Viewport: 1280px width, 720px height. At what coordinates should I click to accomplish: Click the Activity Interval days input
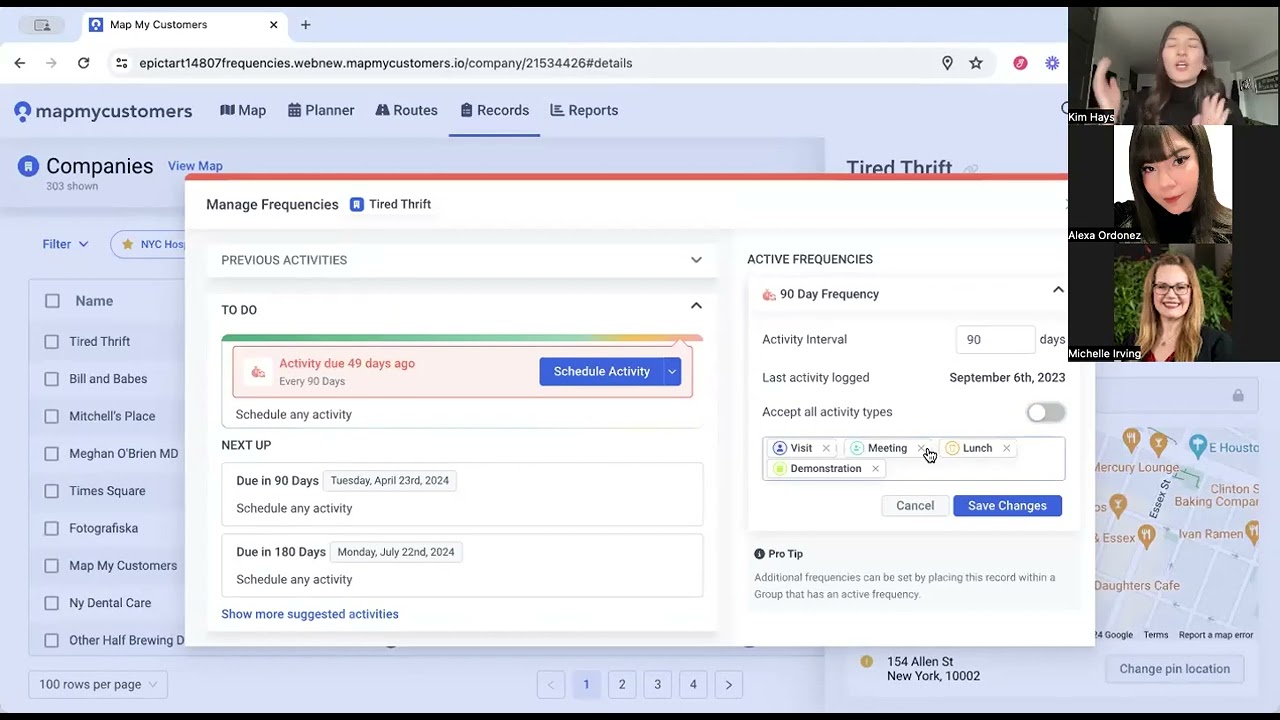click(x=994, y=340)
